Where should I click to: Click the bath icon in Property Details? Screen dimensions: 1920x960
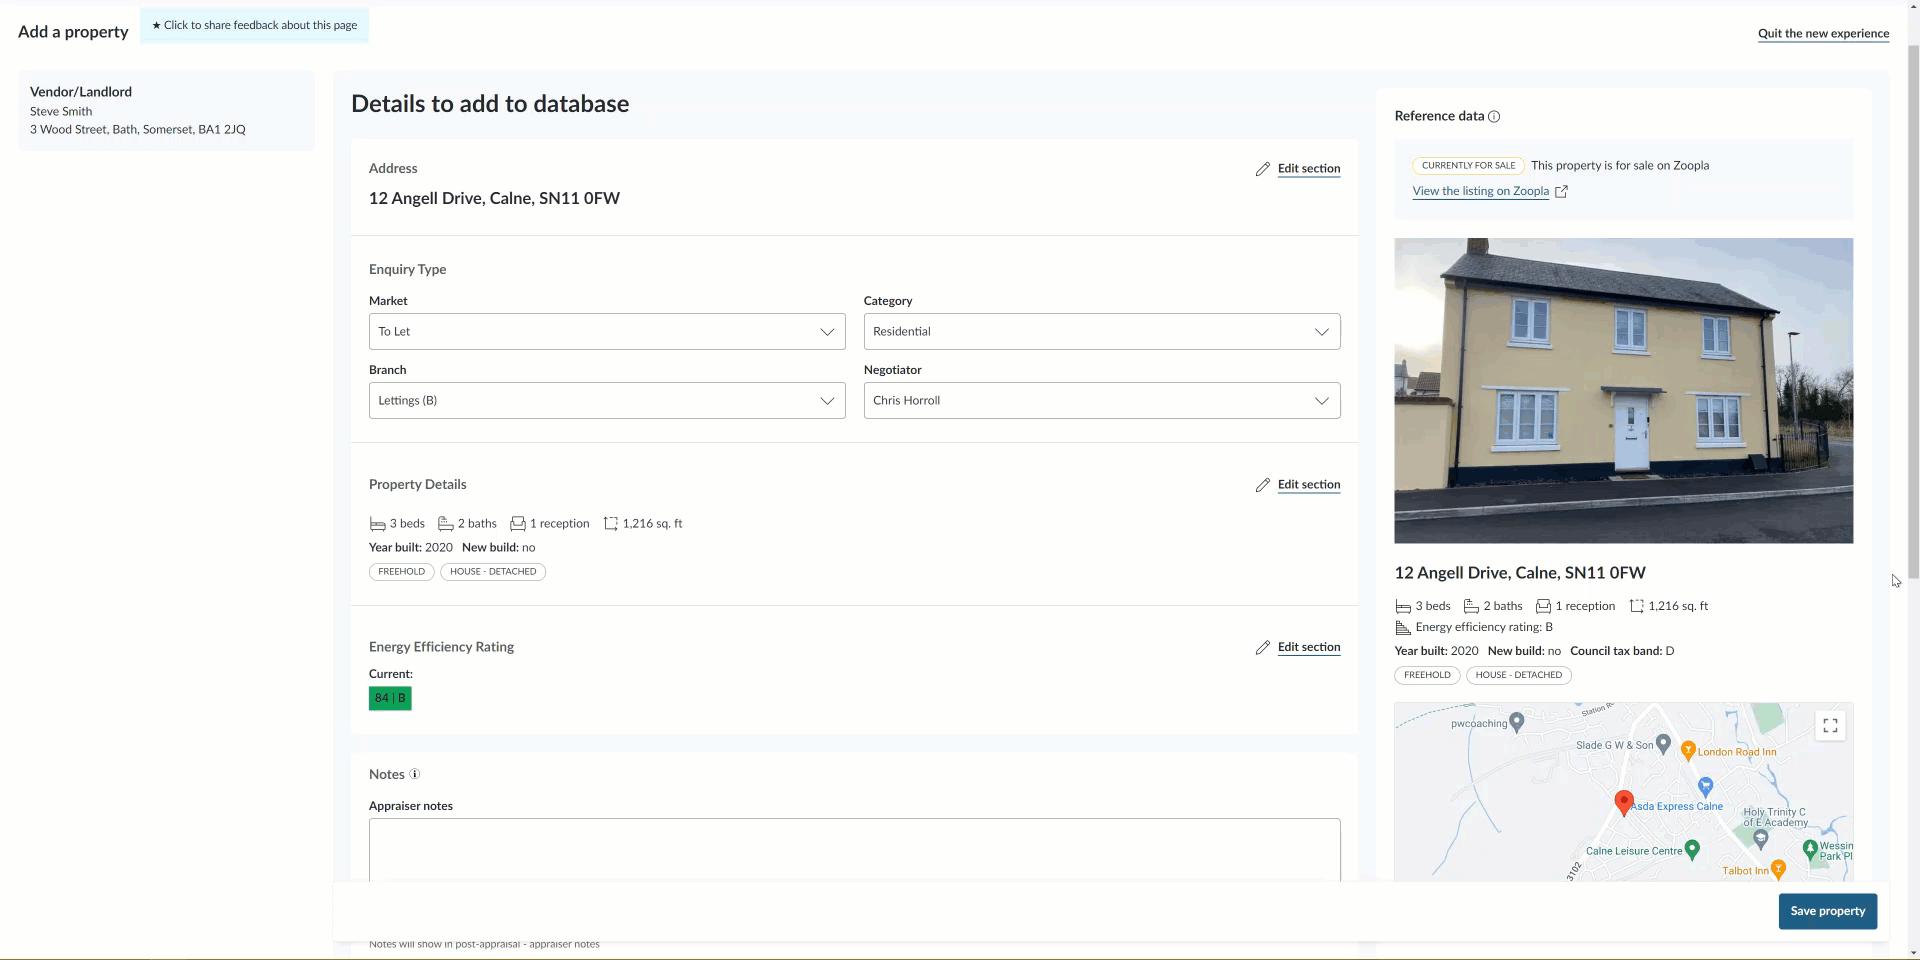(446, 524)
